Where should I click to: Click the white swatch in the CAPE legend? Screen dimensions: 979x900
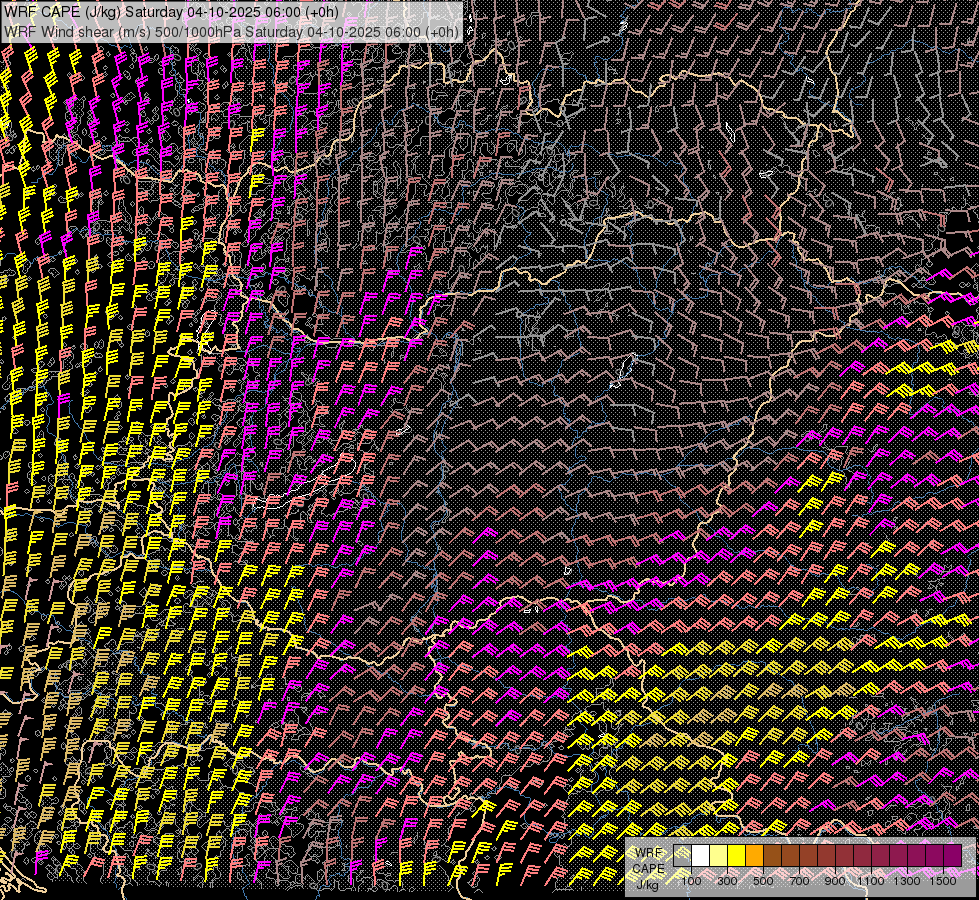[701, 855]
